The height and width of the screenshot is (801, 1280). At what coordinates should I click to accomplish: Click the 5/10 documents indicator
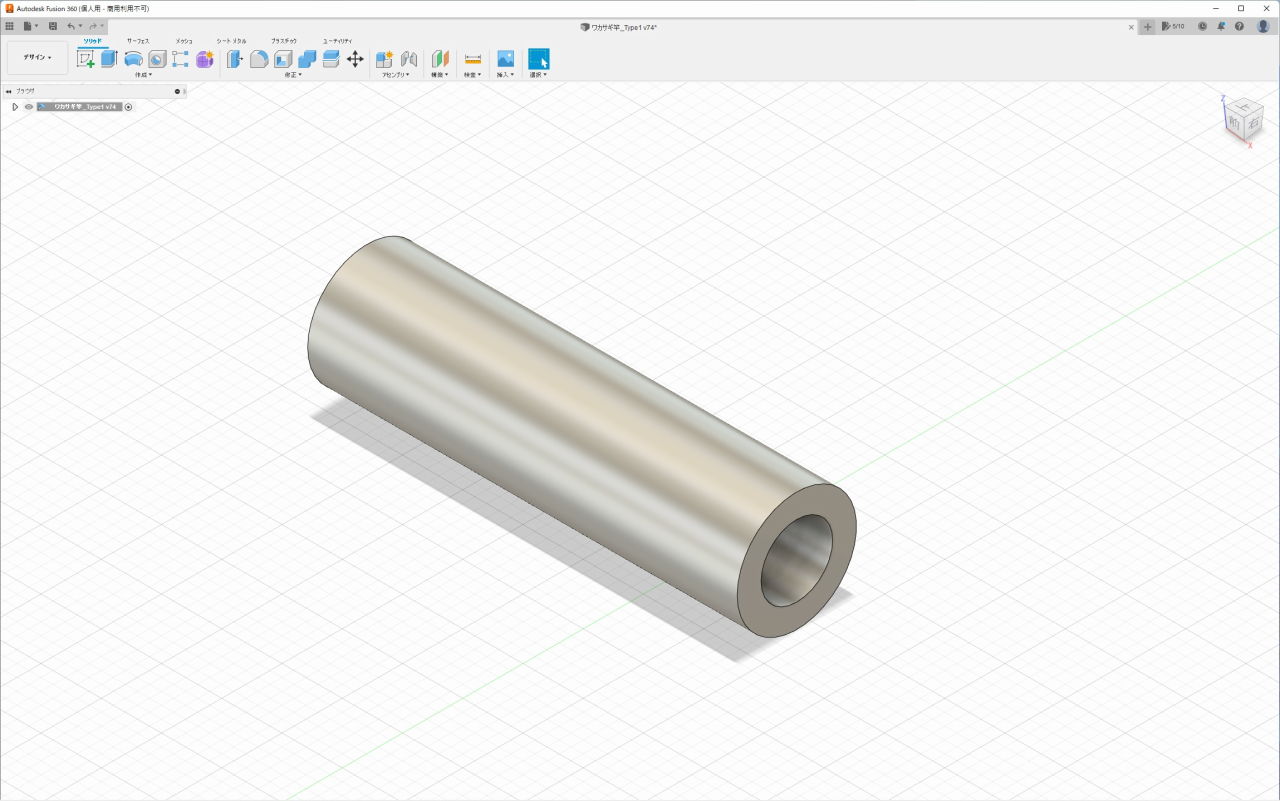click(1173, 26)
